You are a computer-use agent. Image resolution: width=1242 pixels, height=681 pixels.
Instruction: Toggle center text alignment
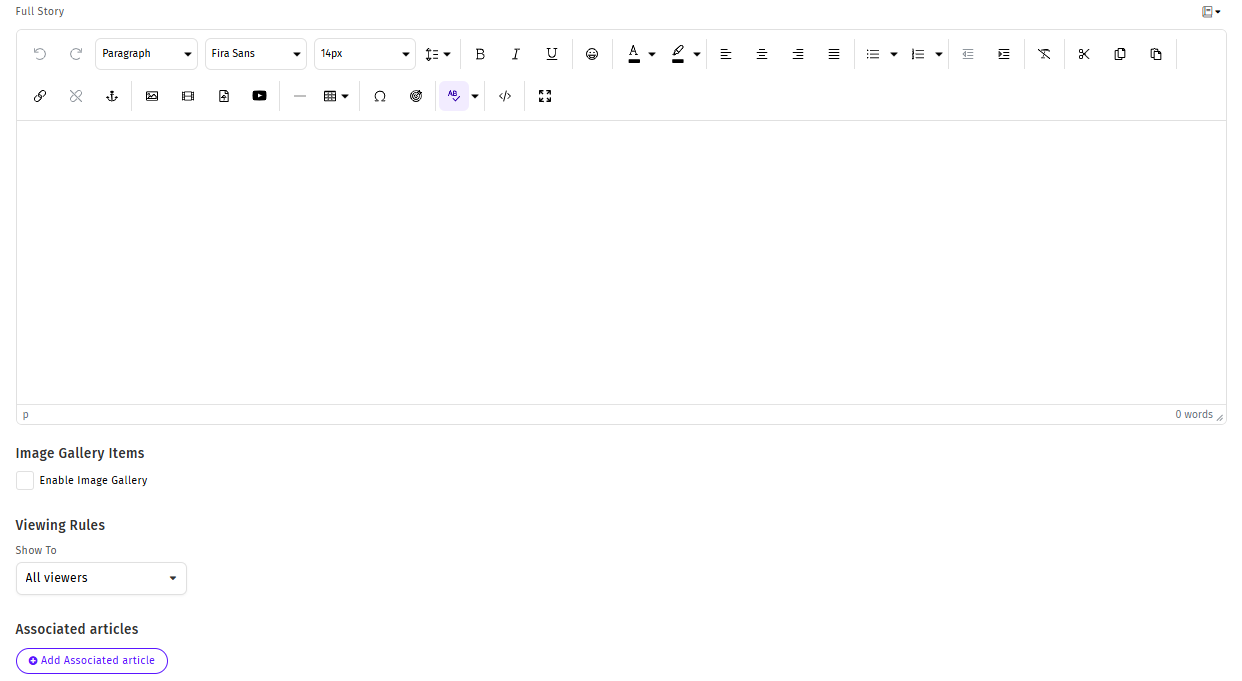coord(762,54)
